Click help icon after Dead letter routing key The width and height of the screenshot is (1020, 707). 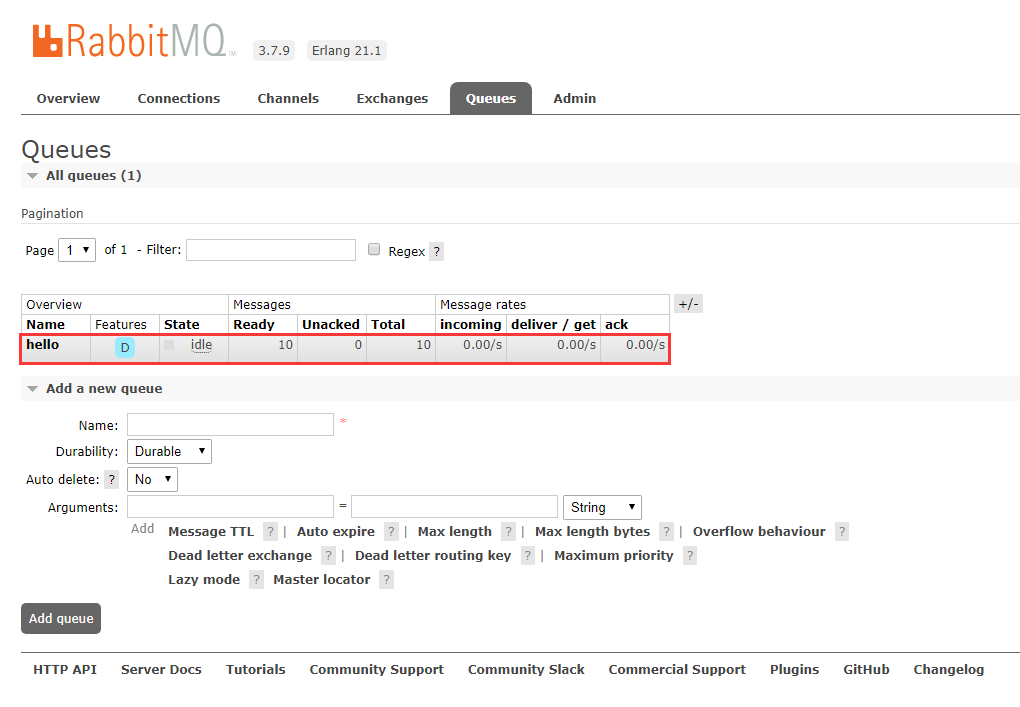tap(528, 555)
